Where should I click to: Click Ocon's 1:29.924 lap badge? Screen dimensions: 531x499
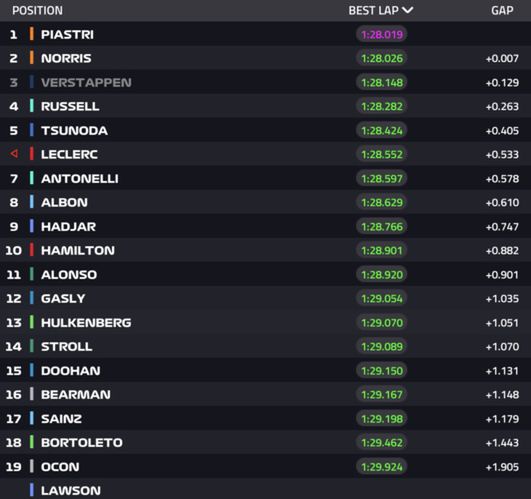pos(382,467)
